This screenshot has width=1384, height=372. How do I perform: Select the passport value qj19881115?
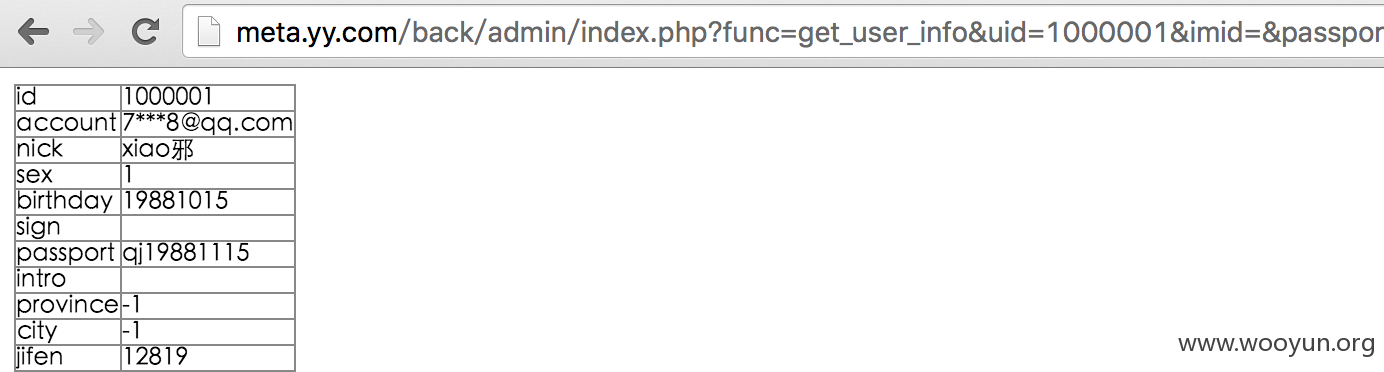[x=186, y=253]
